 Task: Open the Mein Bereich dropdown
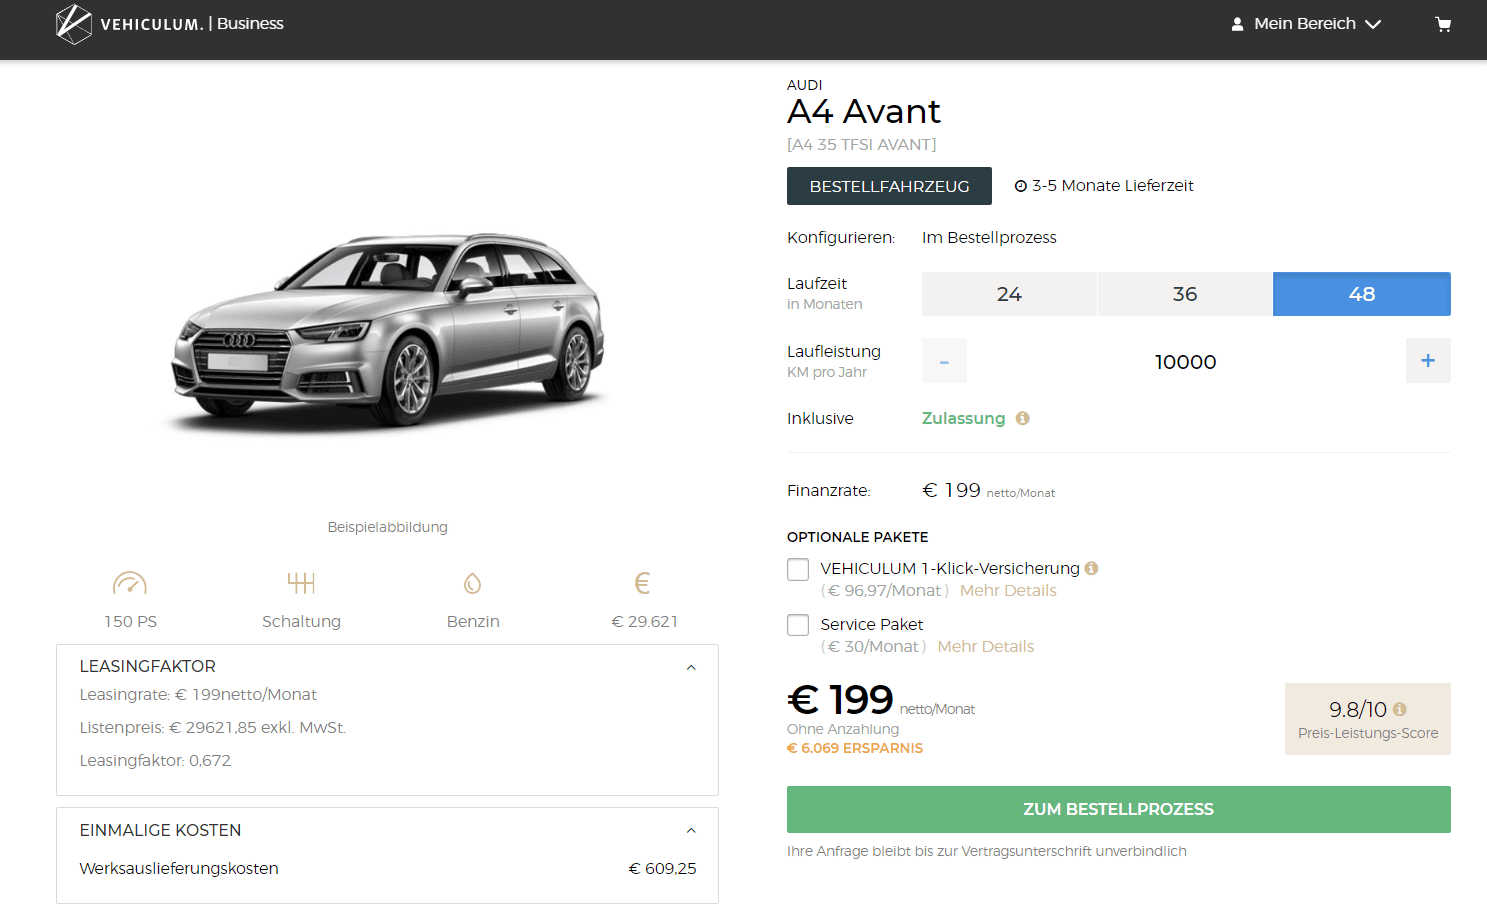(1306, 24)
